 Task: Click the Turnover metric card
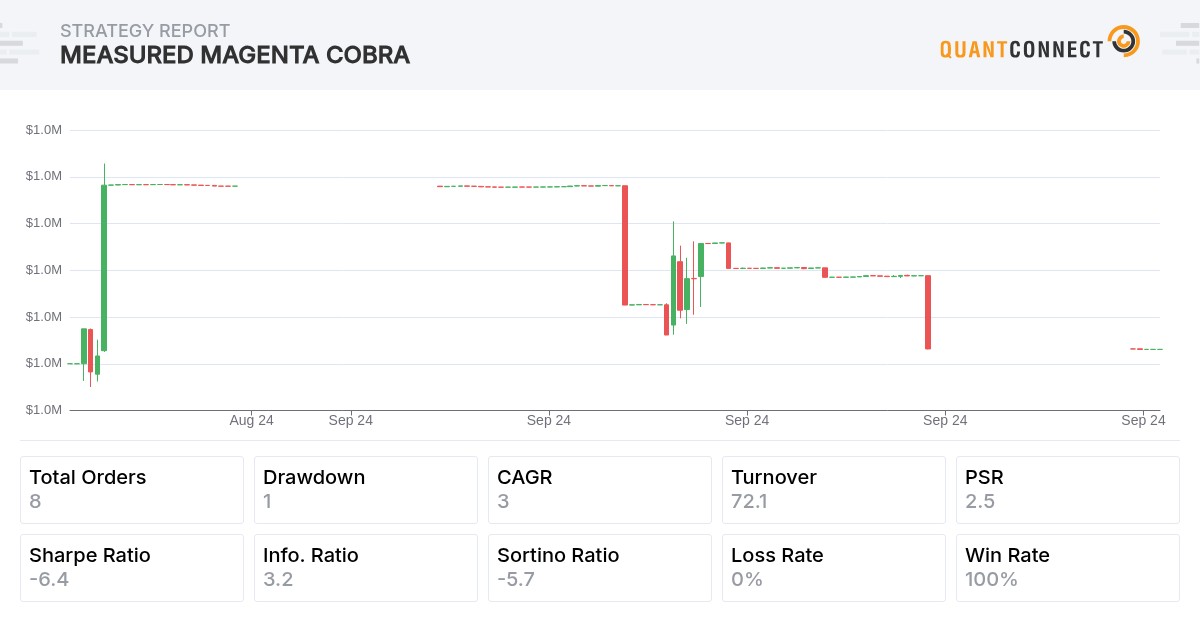[834, 490]
